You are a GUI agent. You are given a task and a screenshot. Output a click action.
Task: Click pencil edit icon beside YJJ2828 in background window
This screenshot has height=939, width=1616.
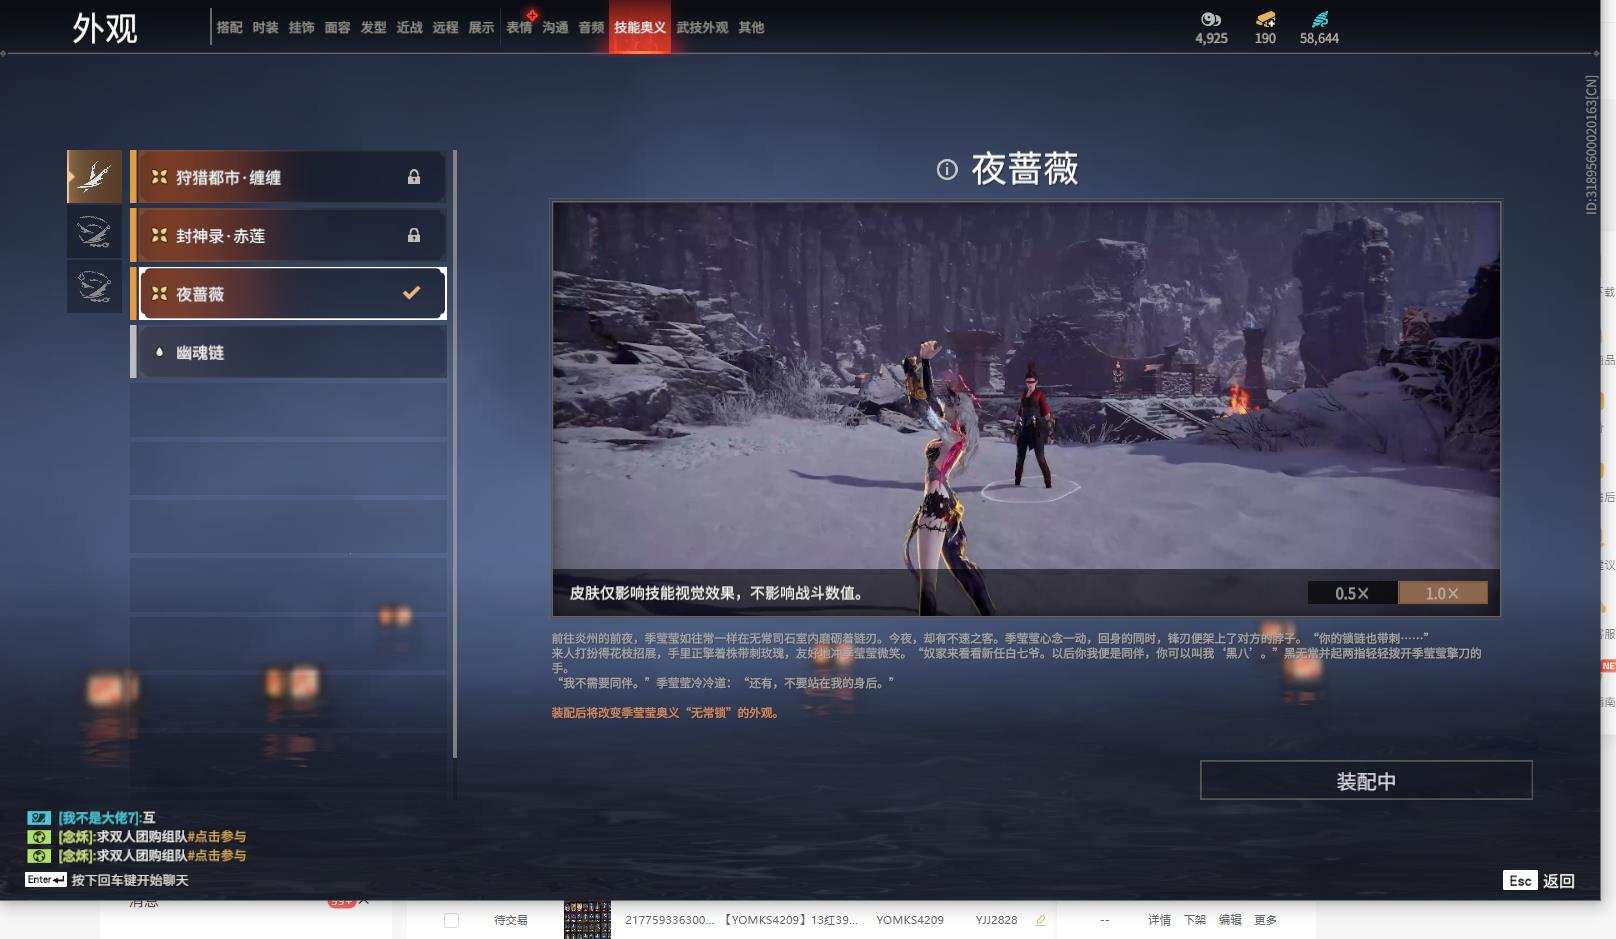[x=1040, y=920]
